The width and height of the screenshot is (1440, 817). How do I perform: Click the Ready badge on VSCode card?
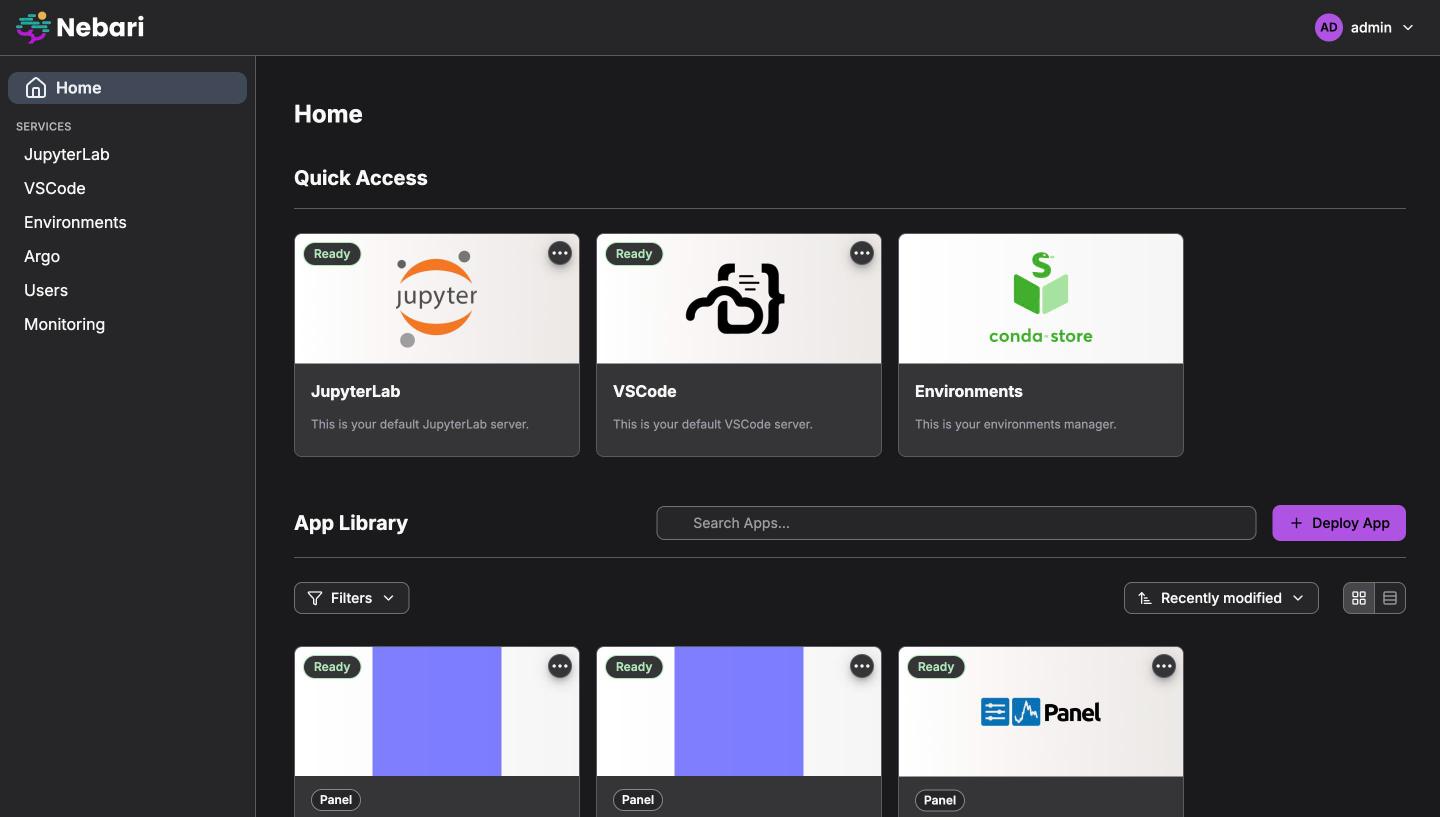[x=634, y=254]
